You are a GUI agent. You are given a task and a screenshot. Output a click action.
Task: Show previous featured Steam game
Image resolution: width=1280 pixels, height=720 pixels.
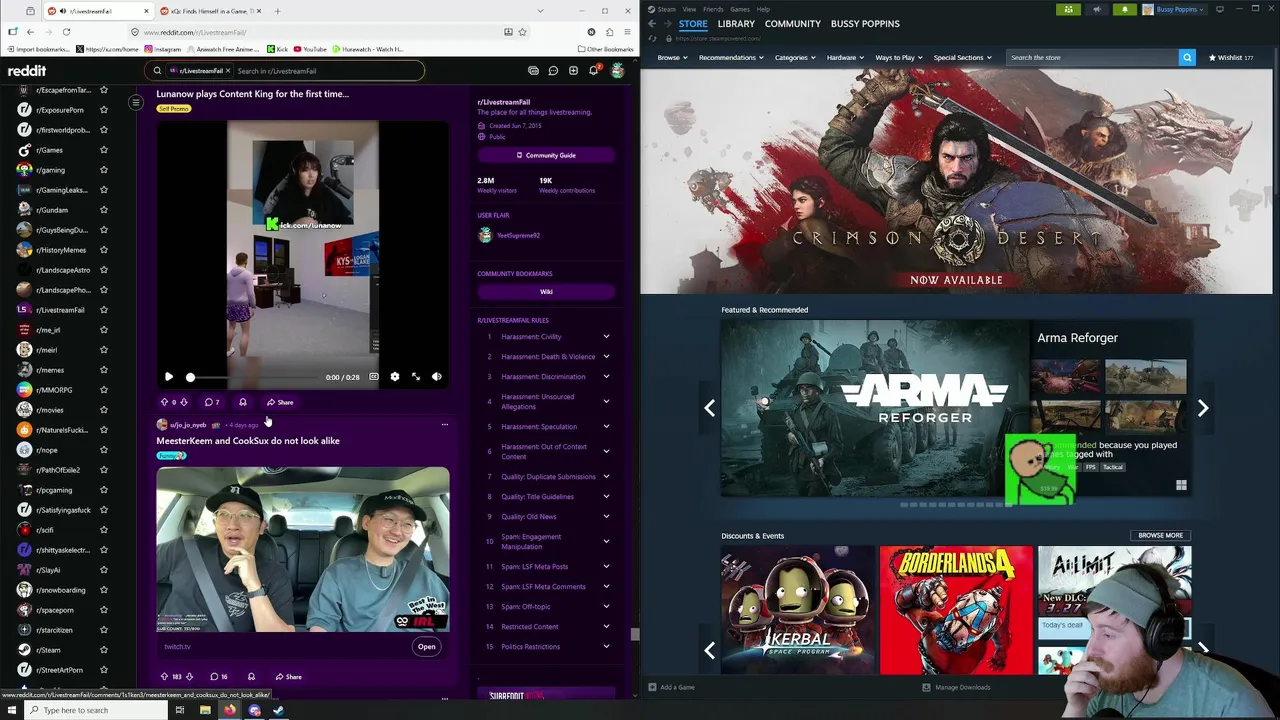709,408
